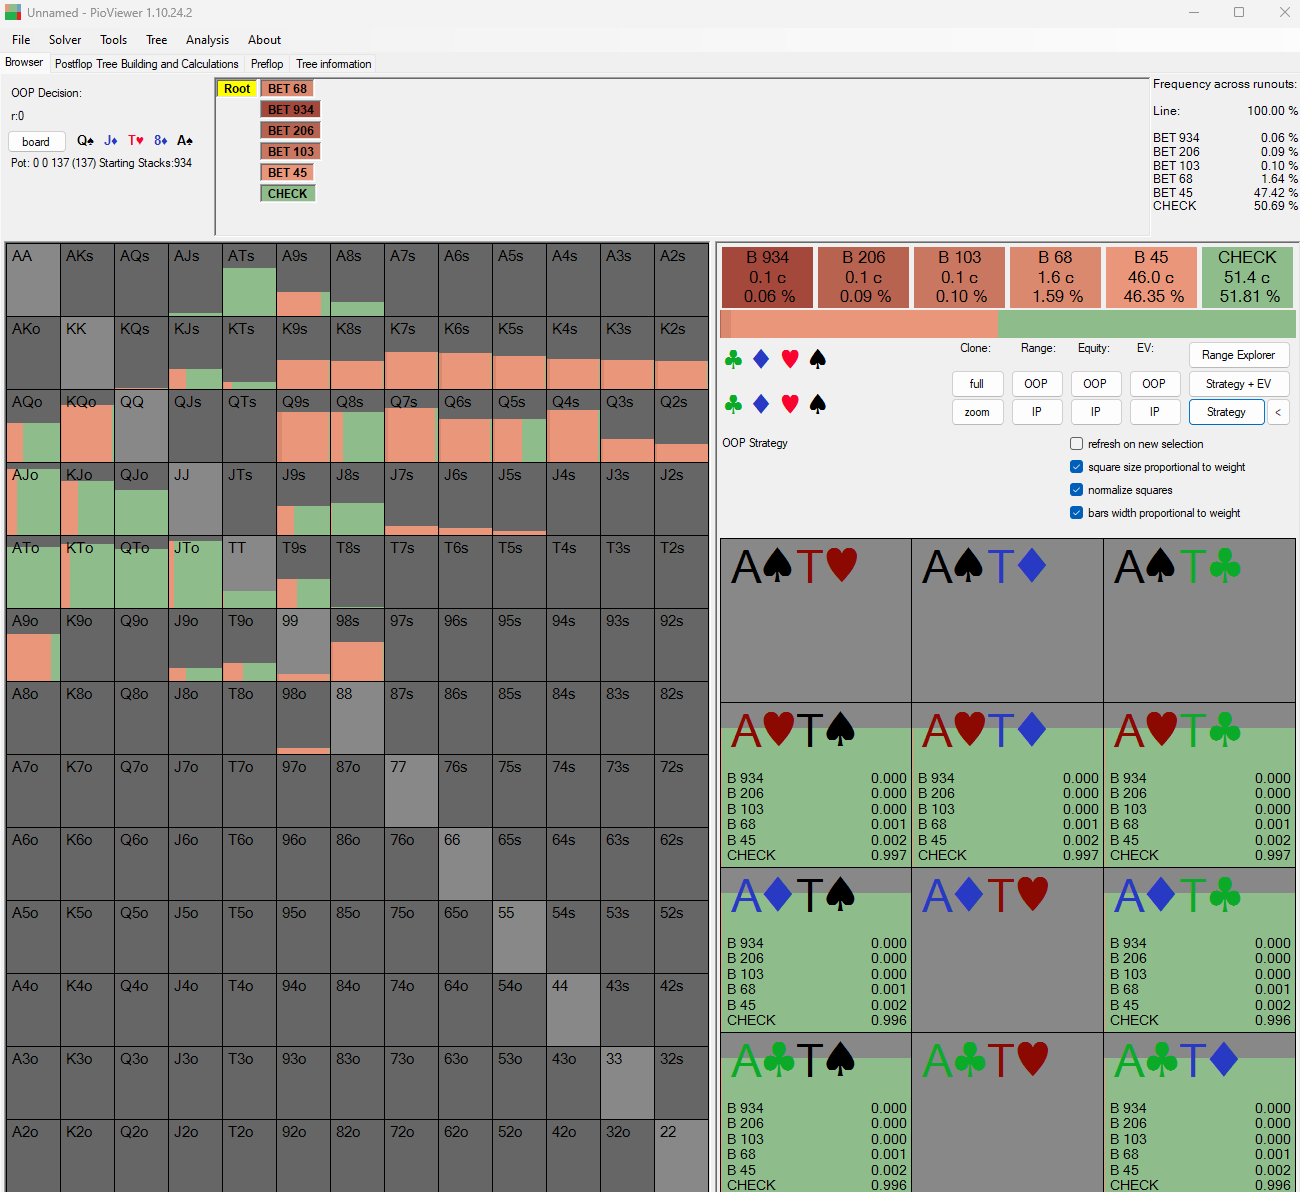Click the blue diamond icon in second suit row
This screenshot has height=1192, width=1300.
[761, 404]
